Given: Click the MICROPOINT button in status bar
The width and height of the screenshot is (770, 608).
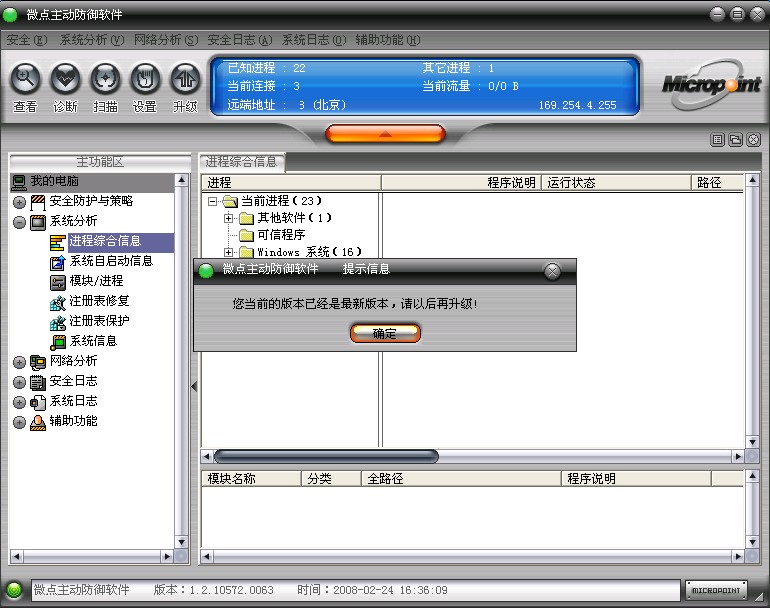Looking at the screenshot, I should (x=716, y=590).
